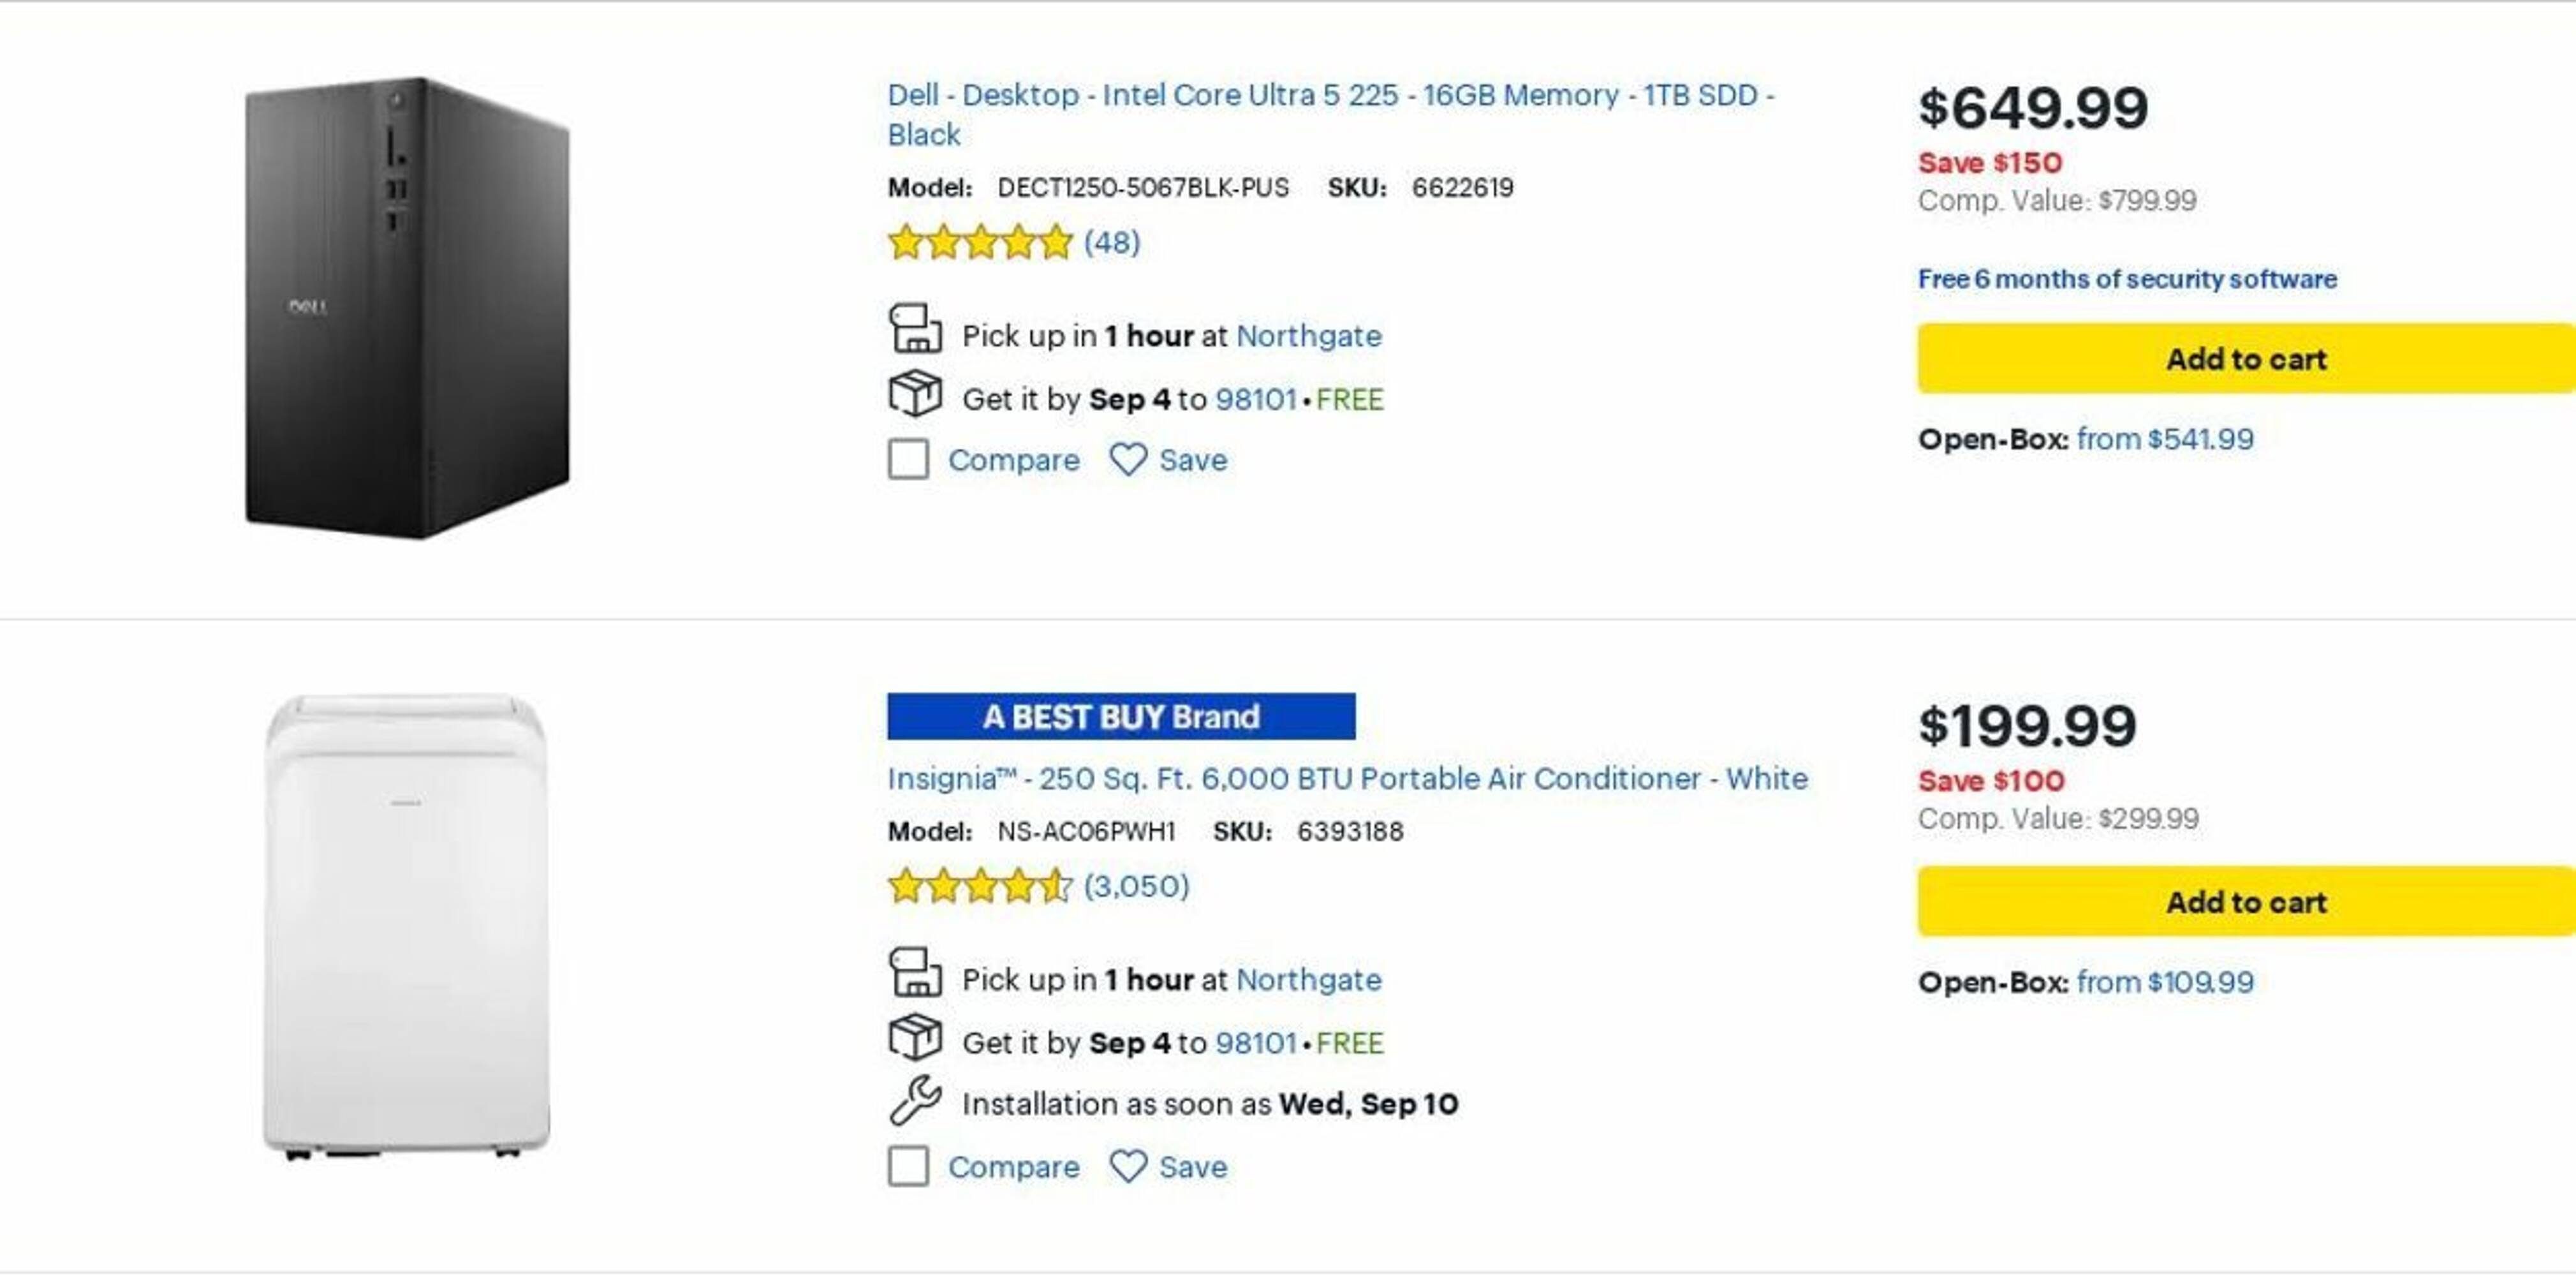Click shipping box icon on Insignia listing

pyautogui.click(x=915, y=1038)
